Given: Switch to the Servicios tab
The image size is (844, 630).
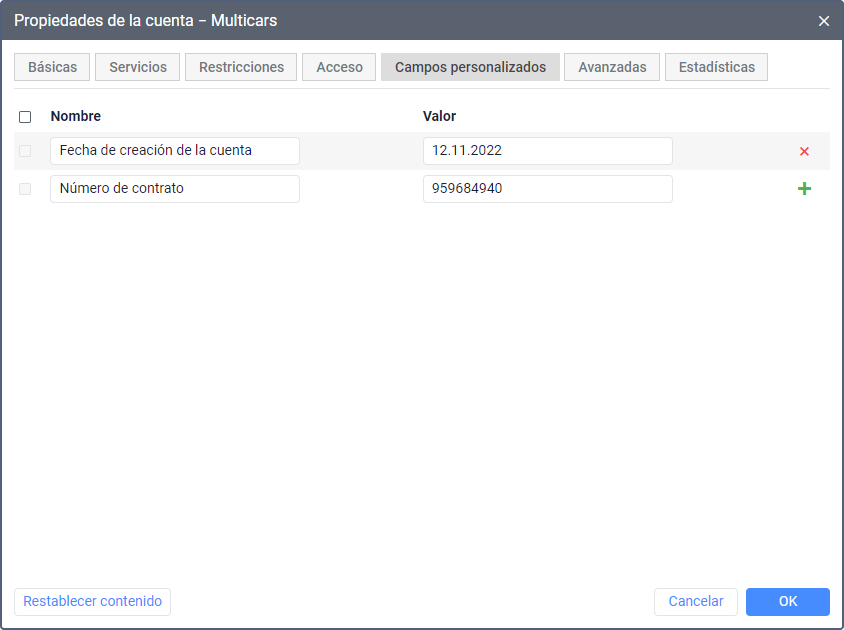Looking at the screenshot, I should tap(138, 67).
